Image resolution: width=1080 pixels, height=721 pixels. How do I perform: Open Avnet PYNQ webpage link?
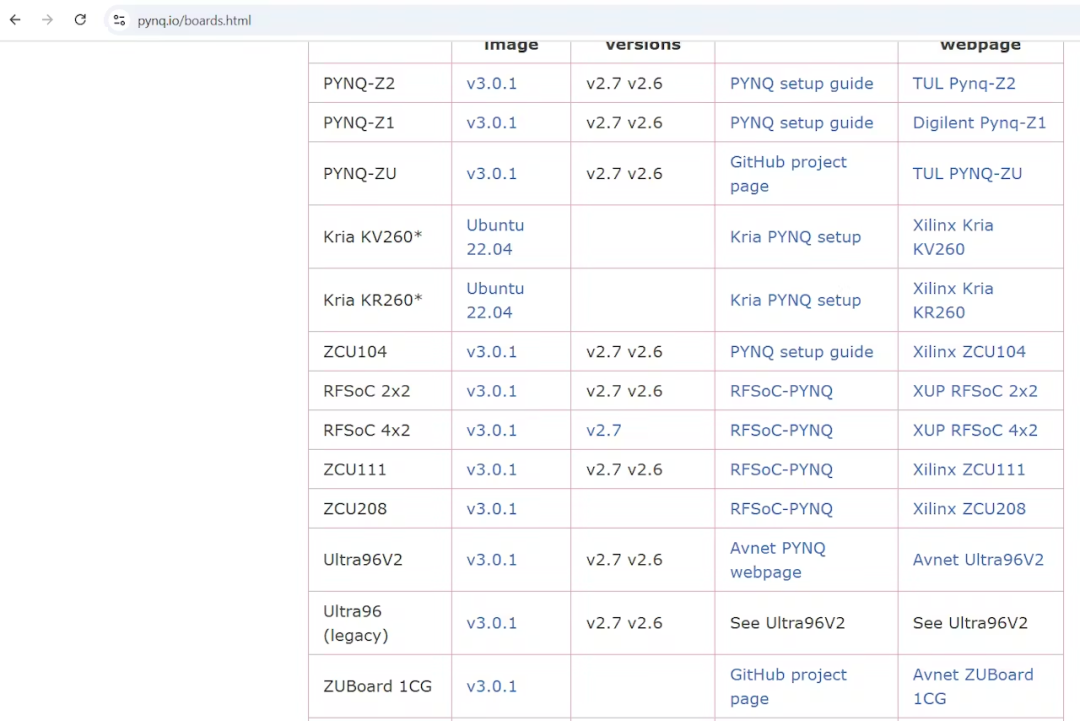[x=778, y=560]
